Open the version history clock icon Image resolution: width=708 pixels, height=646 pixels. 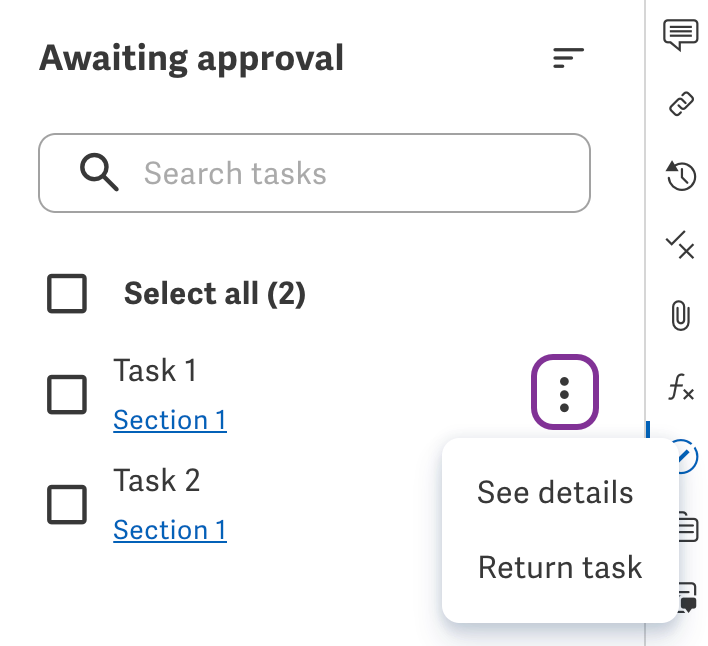pyautogui.click(x=681, y=176)
